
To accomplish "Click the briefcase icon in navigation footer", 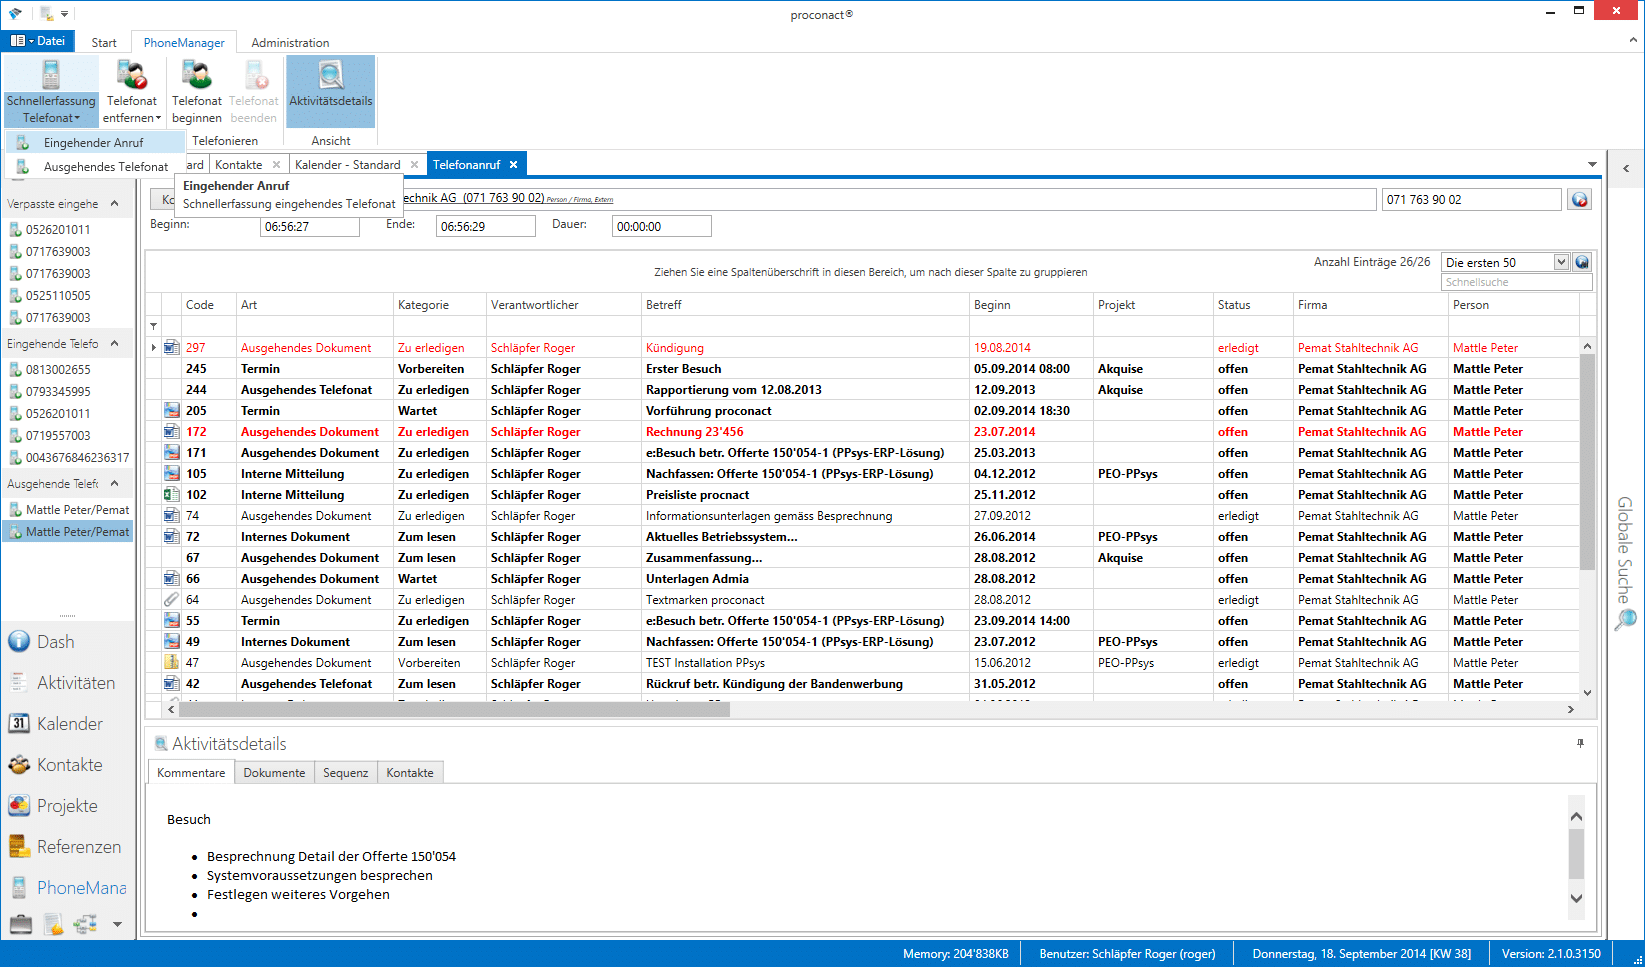I will [x=20, y=924].
